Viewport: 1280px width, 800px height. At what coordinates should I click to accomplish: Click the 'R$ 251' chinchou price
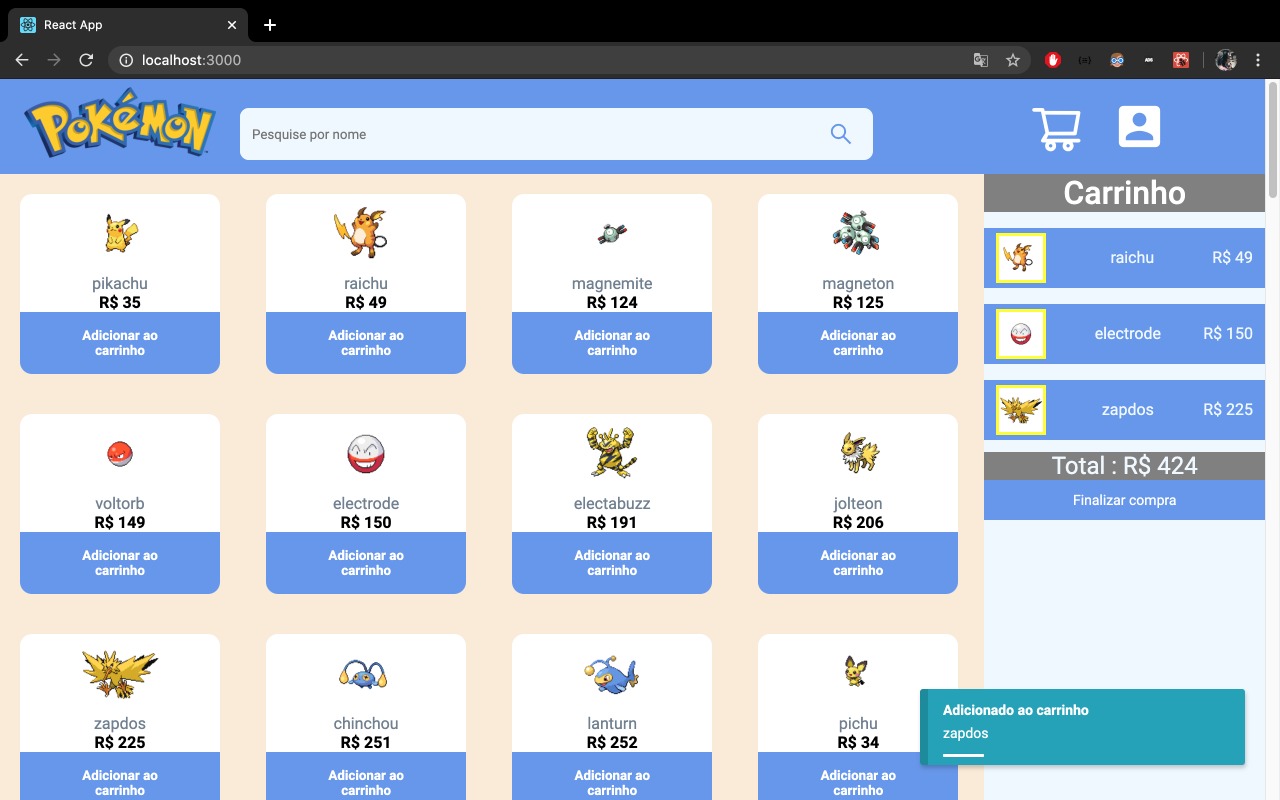point(366,742)
